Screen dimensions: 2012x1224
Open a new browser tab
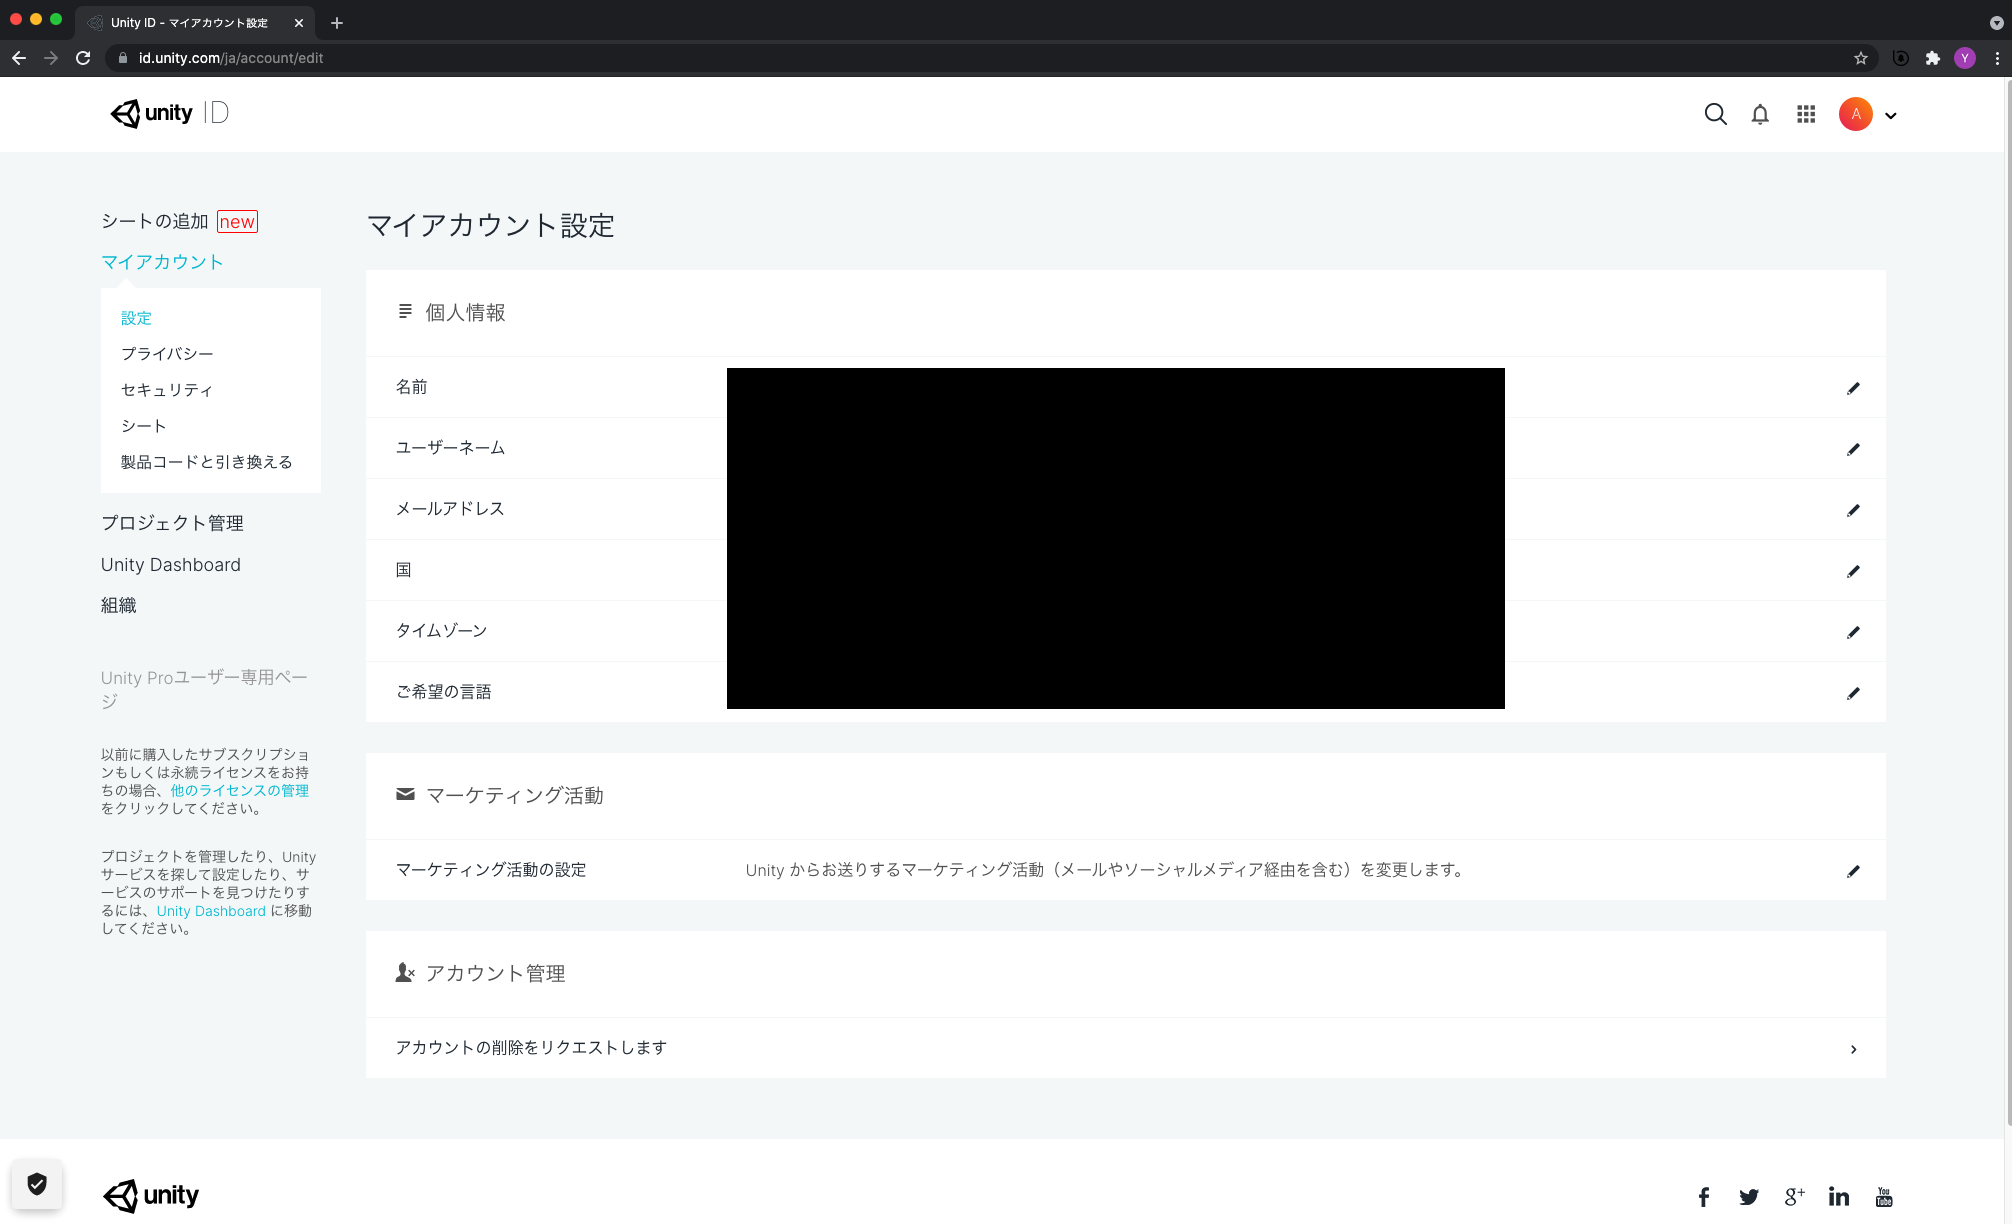[337, 23]
